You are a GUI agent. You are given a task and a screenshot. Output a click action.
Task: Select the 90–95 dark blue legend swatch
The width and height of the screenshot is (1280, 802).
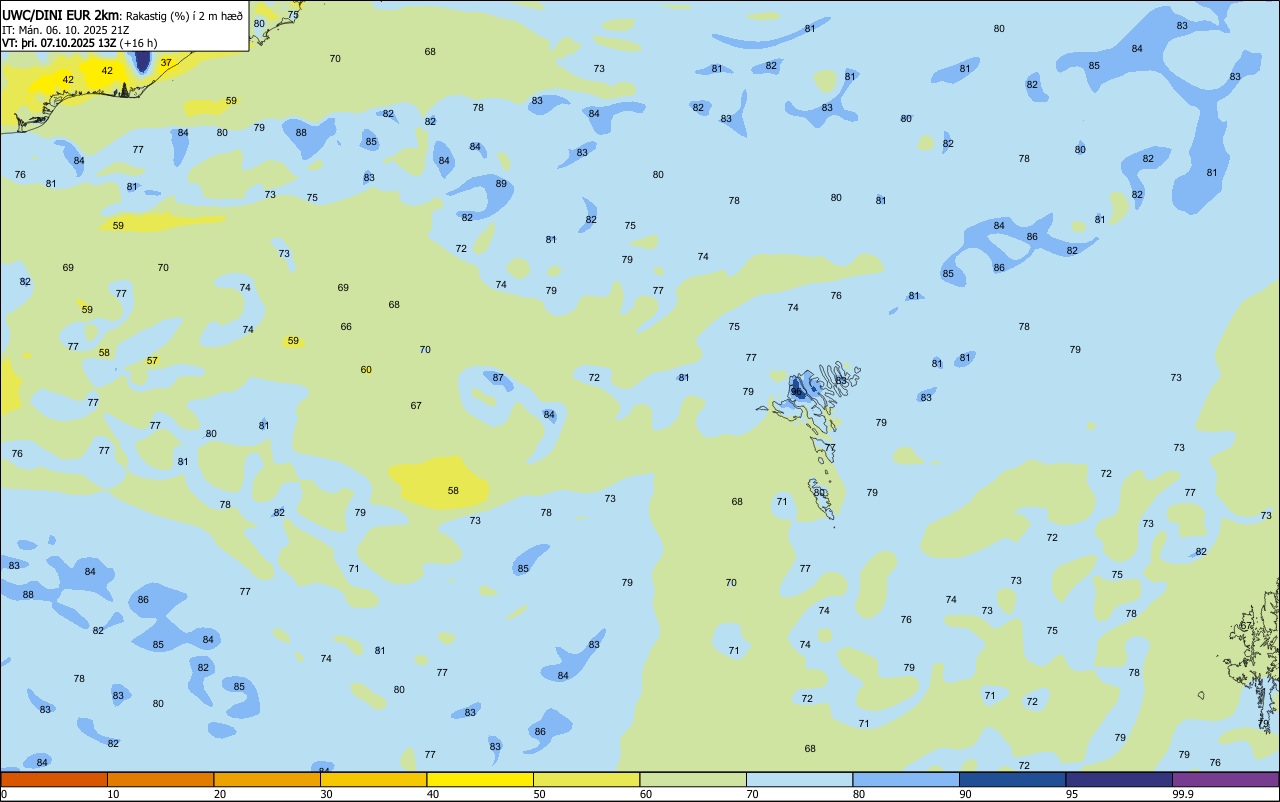pyautogui.click(x=1012, y=779)
